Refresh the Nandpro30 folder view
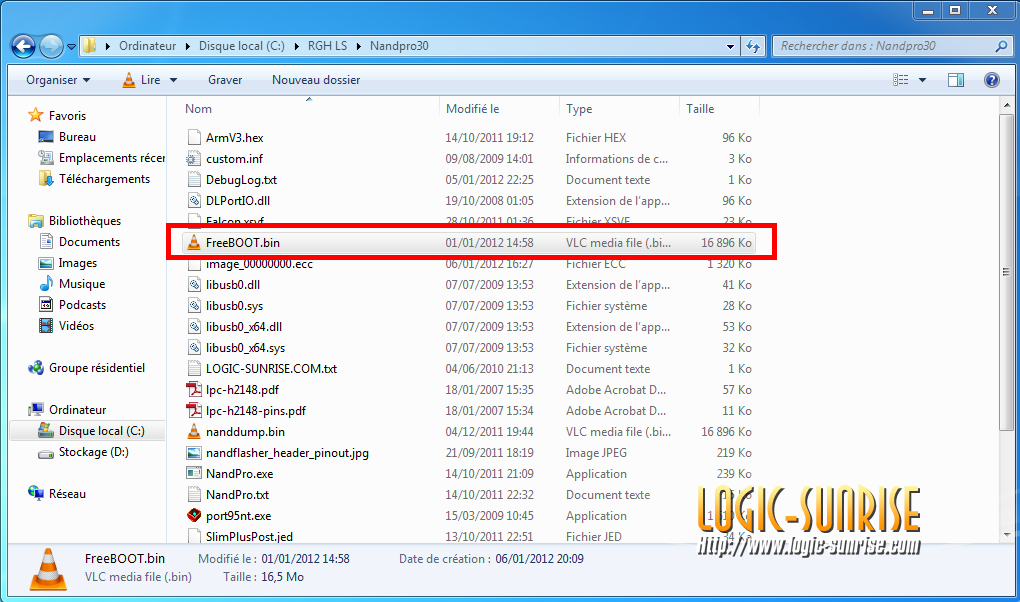Screen dimensions: 1020x602 [x=753, y=46]
